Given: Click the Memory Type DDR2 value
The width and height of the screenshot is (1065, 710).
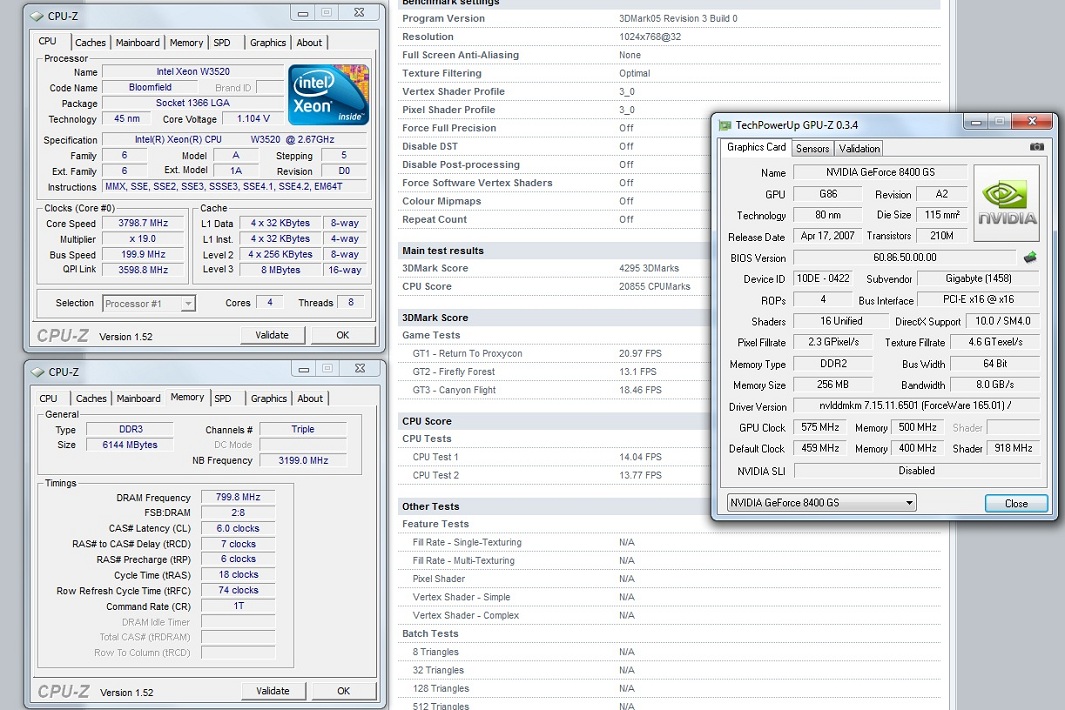Looking at the screenshot, I should coord(833,363).
